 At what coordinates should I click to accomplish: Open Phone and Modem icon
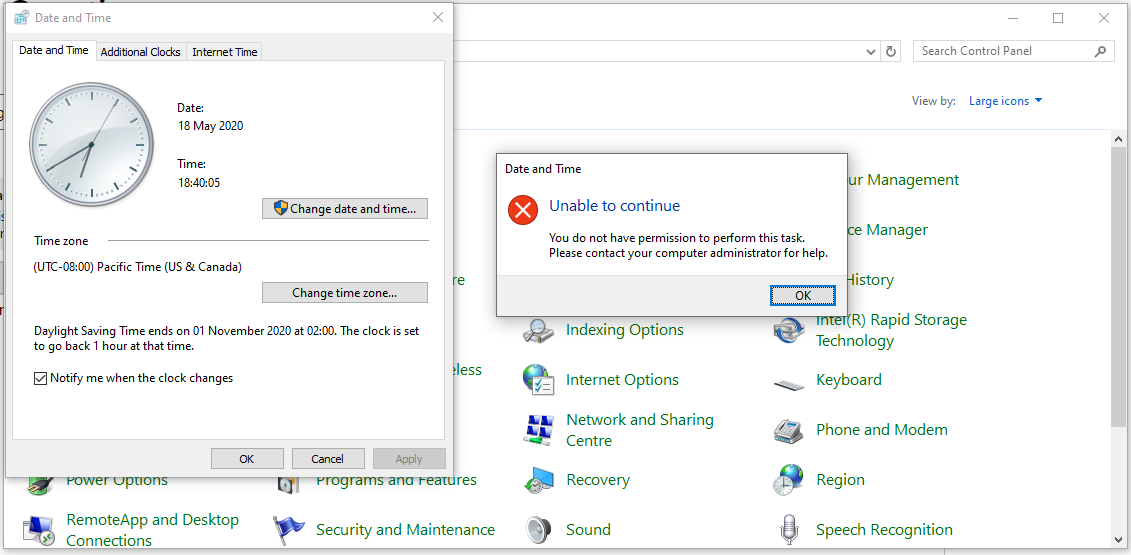[788, 430]
